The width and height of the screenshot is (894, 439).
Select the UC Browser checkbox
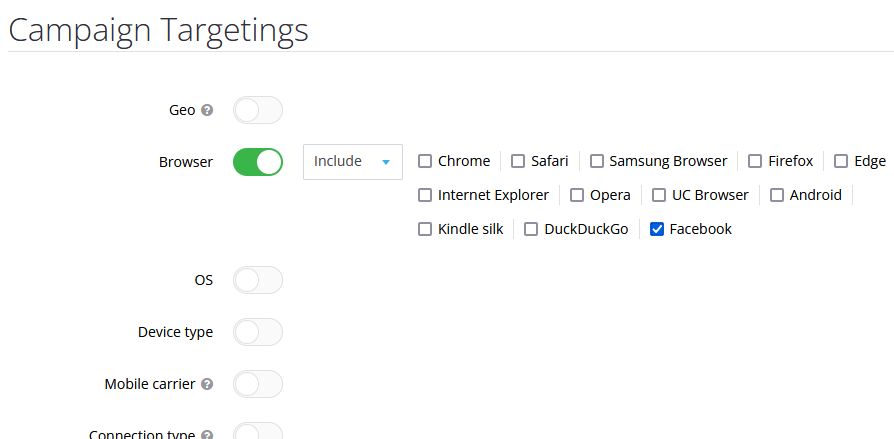pyautogui.click(x=659, y=195)
